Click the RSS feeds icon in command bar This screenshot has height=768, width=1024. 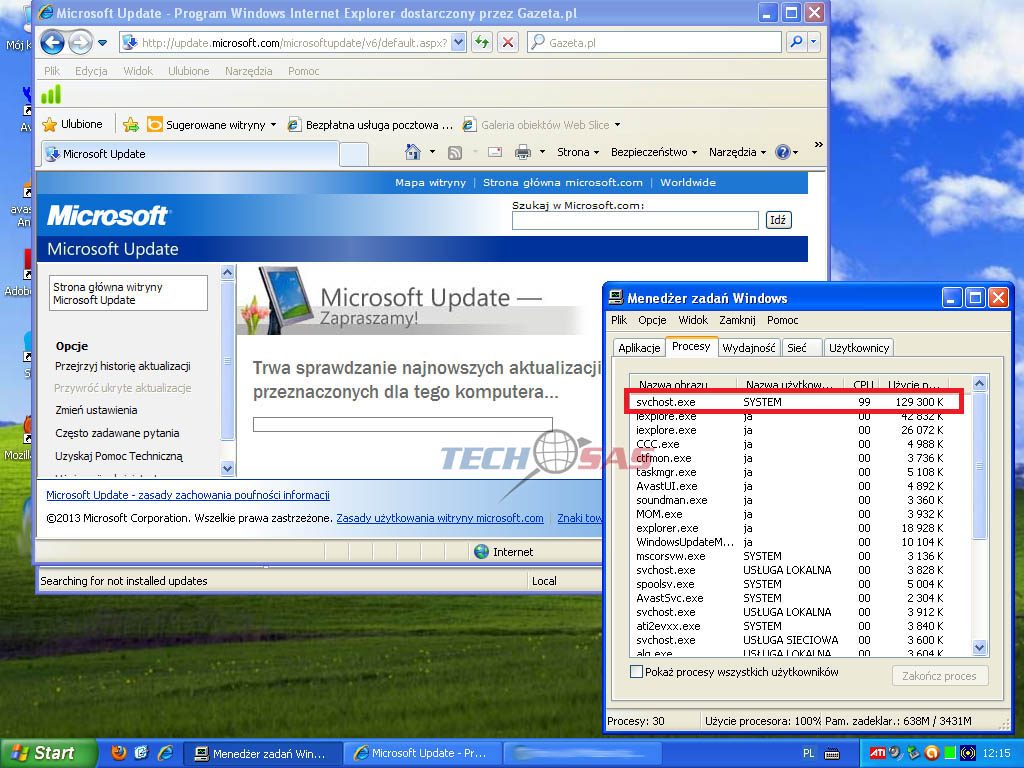455,153
